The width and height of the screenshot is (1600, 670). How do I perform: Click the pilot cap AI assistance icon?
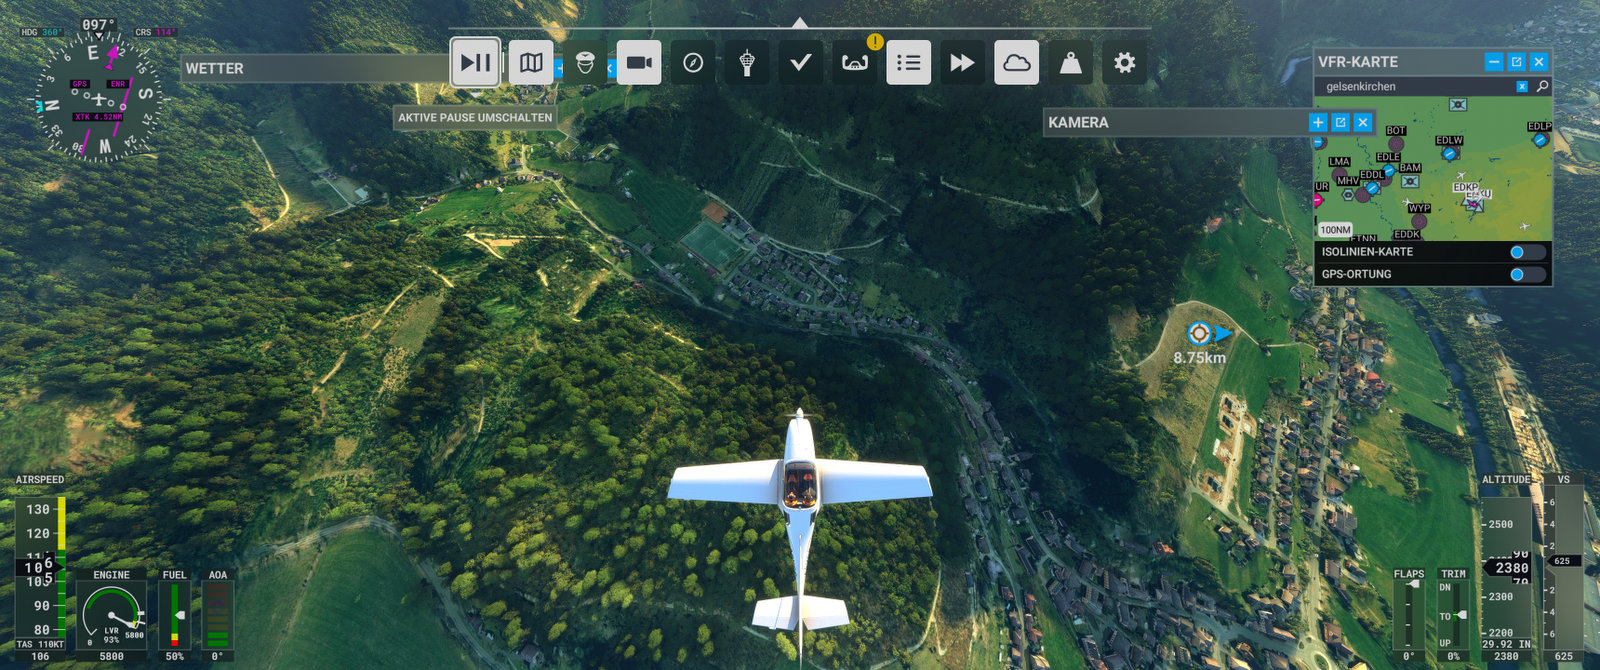(x=585, y=63)
